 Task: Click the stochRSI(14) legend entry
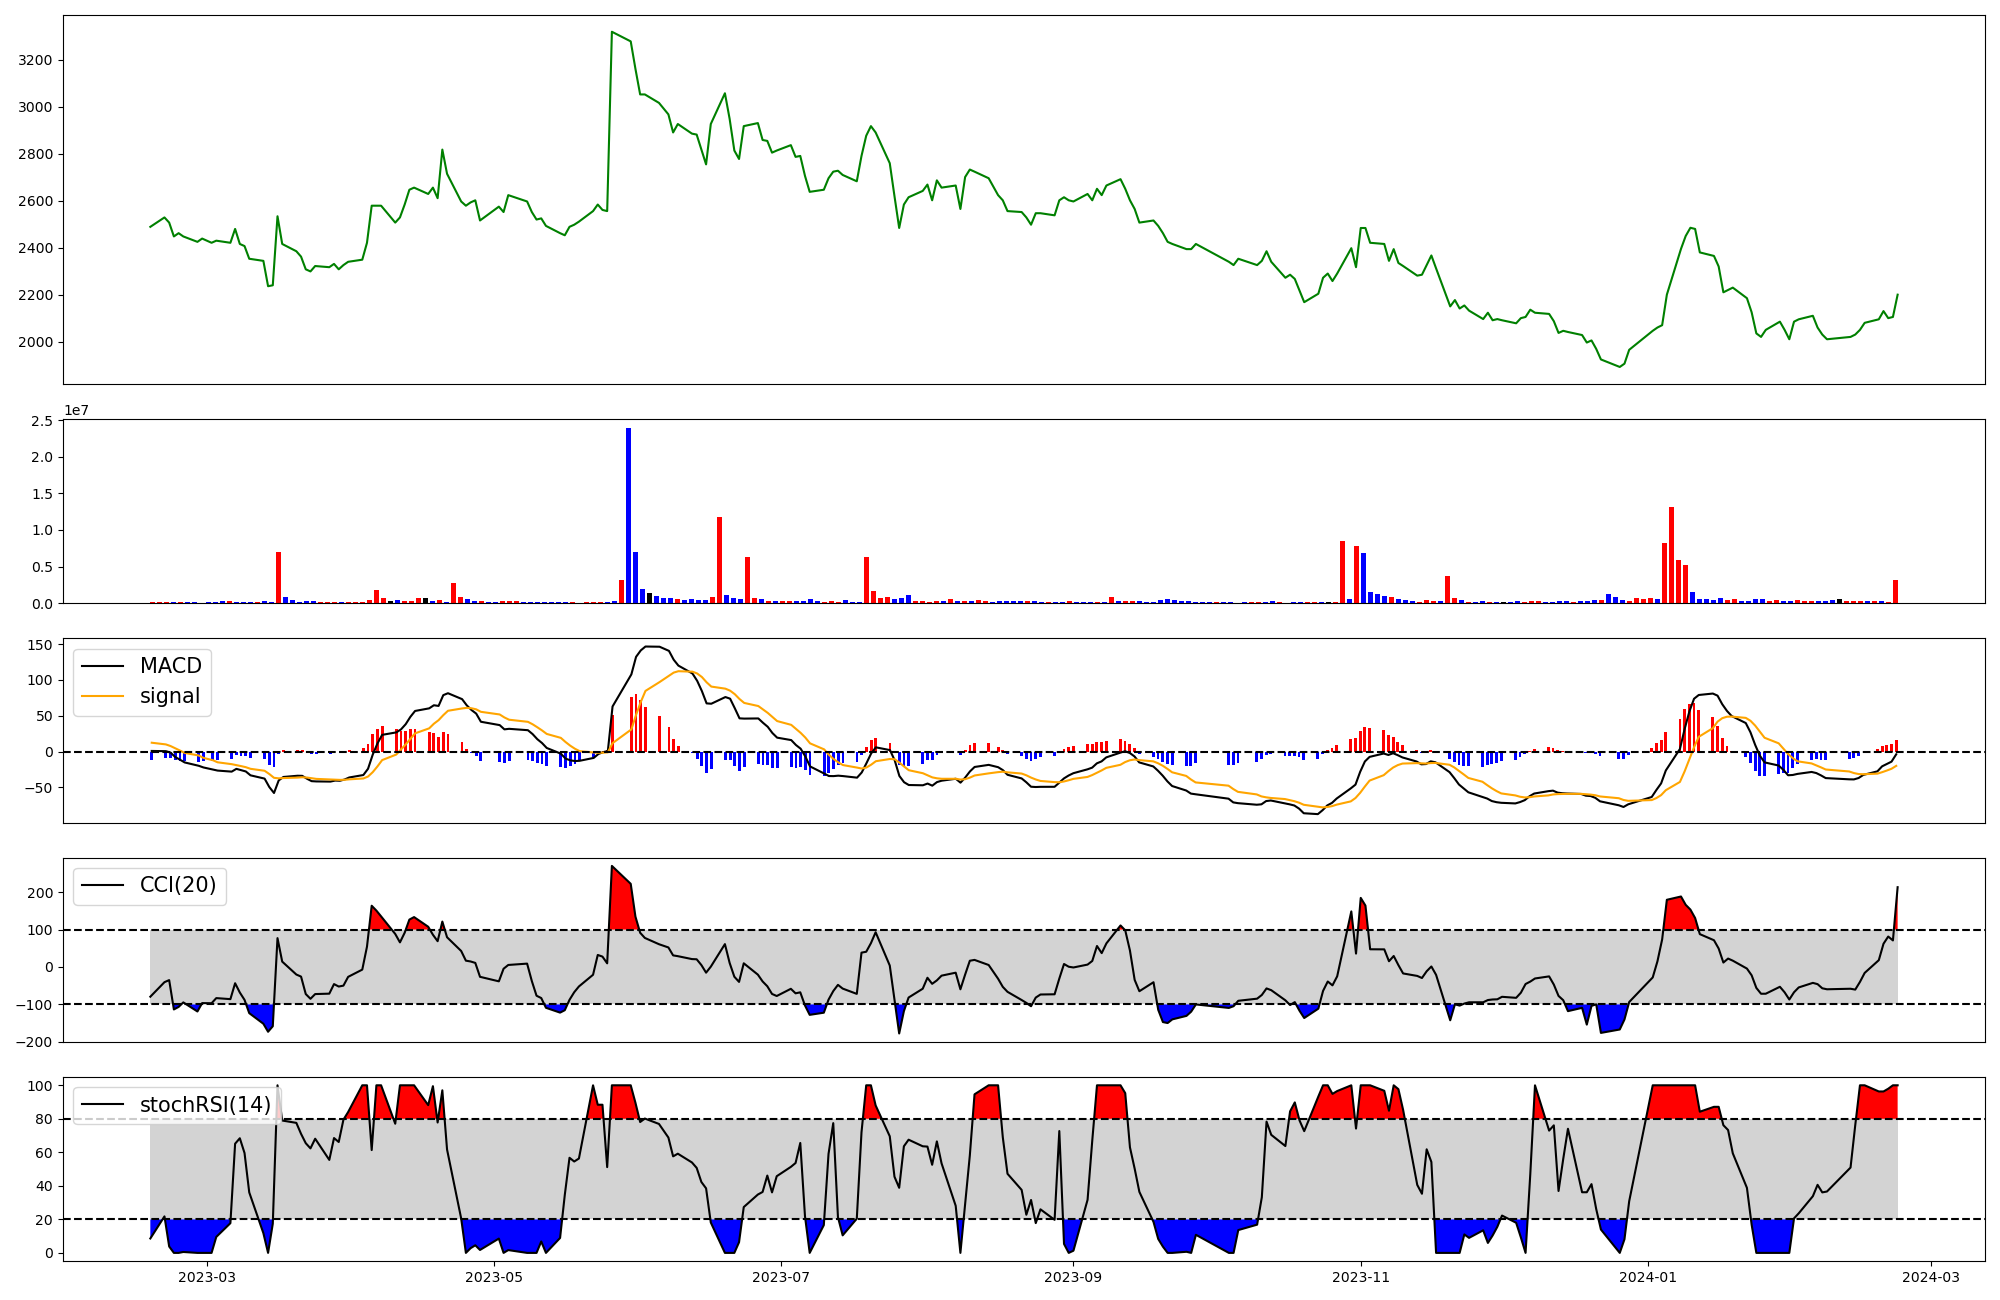(x=205, y=1104)
